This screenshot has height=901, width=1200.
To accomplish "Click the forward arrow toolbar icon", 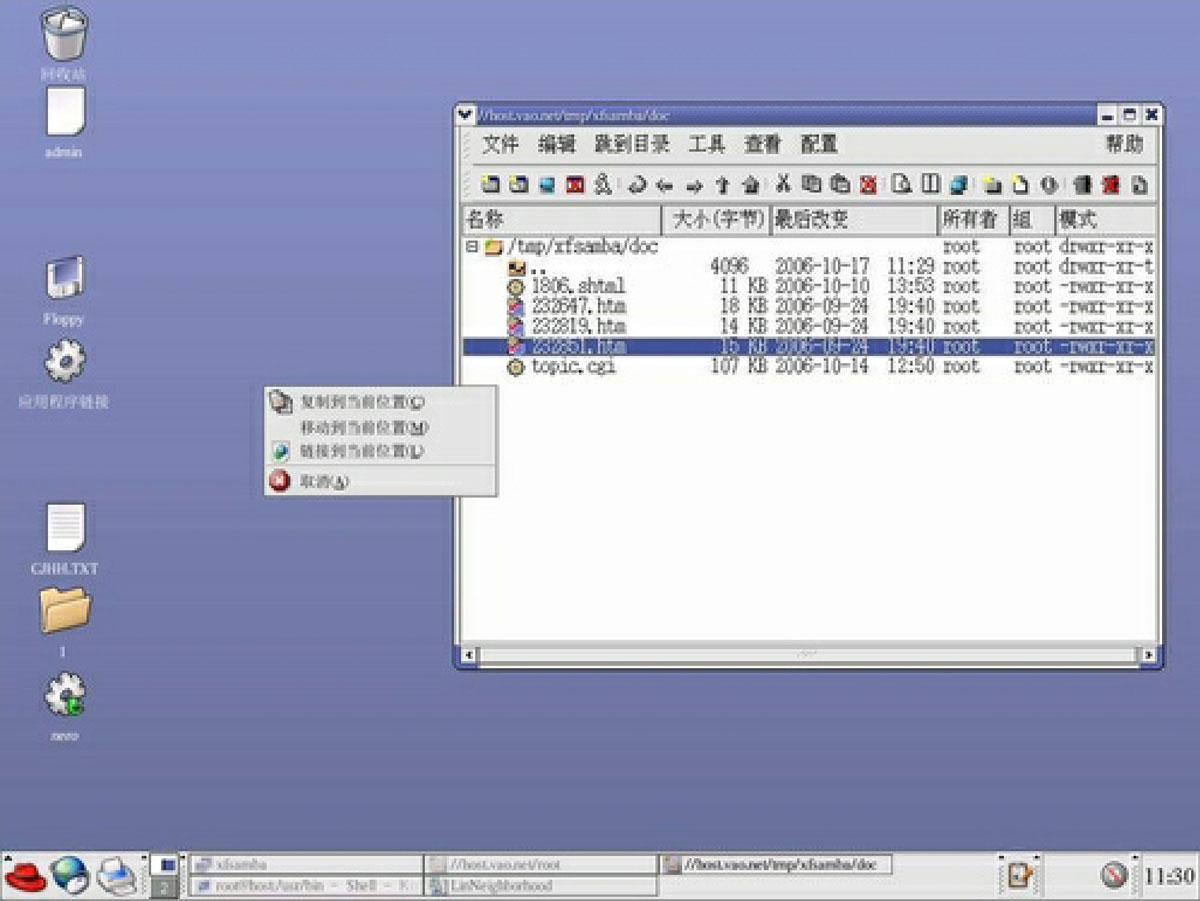I will (x=694, y=185).
